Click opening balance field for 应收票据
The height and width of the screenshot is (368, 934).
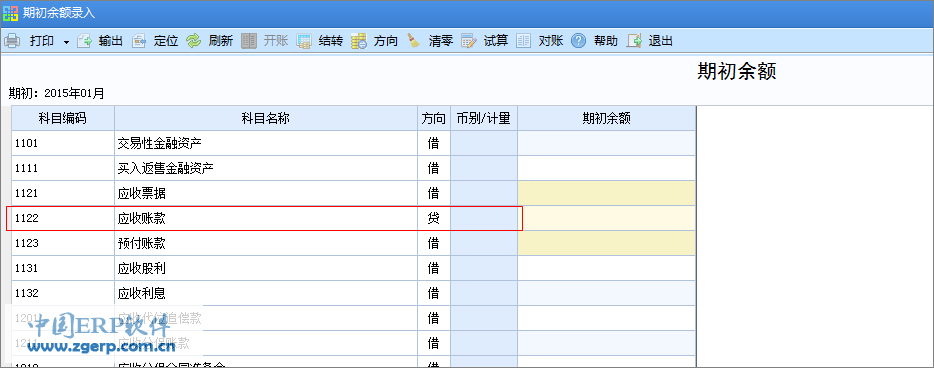(x=606, y=193)
